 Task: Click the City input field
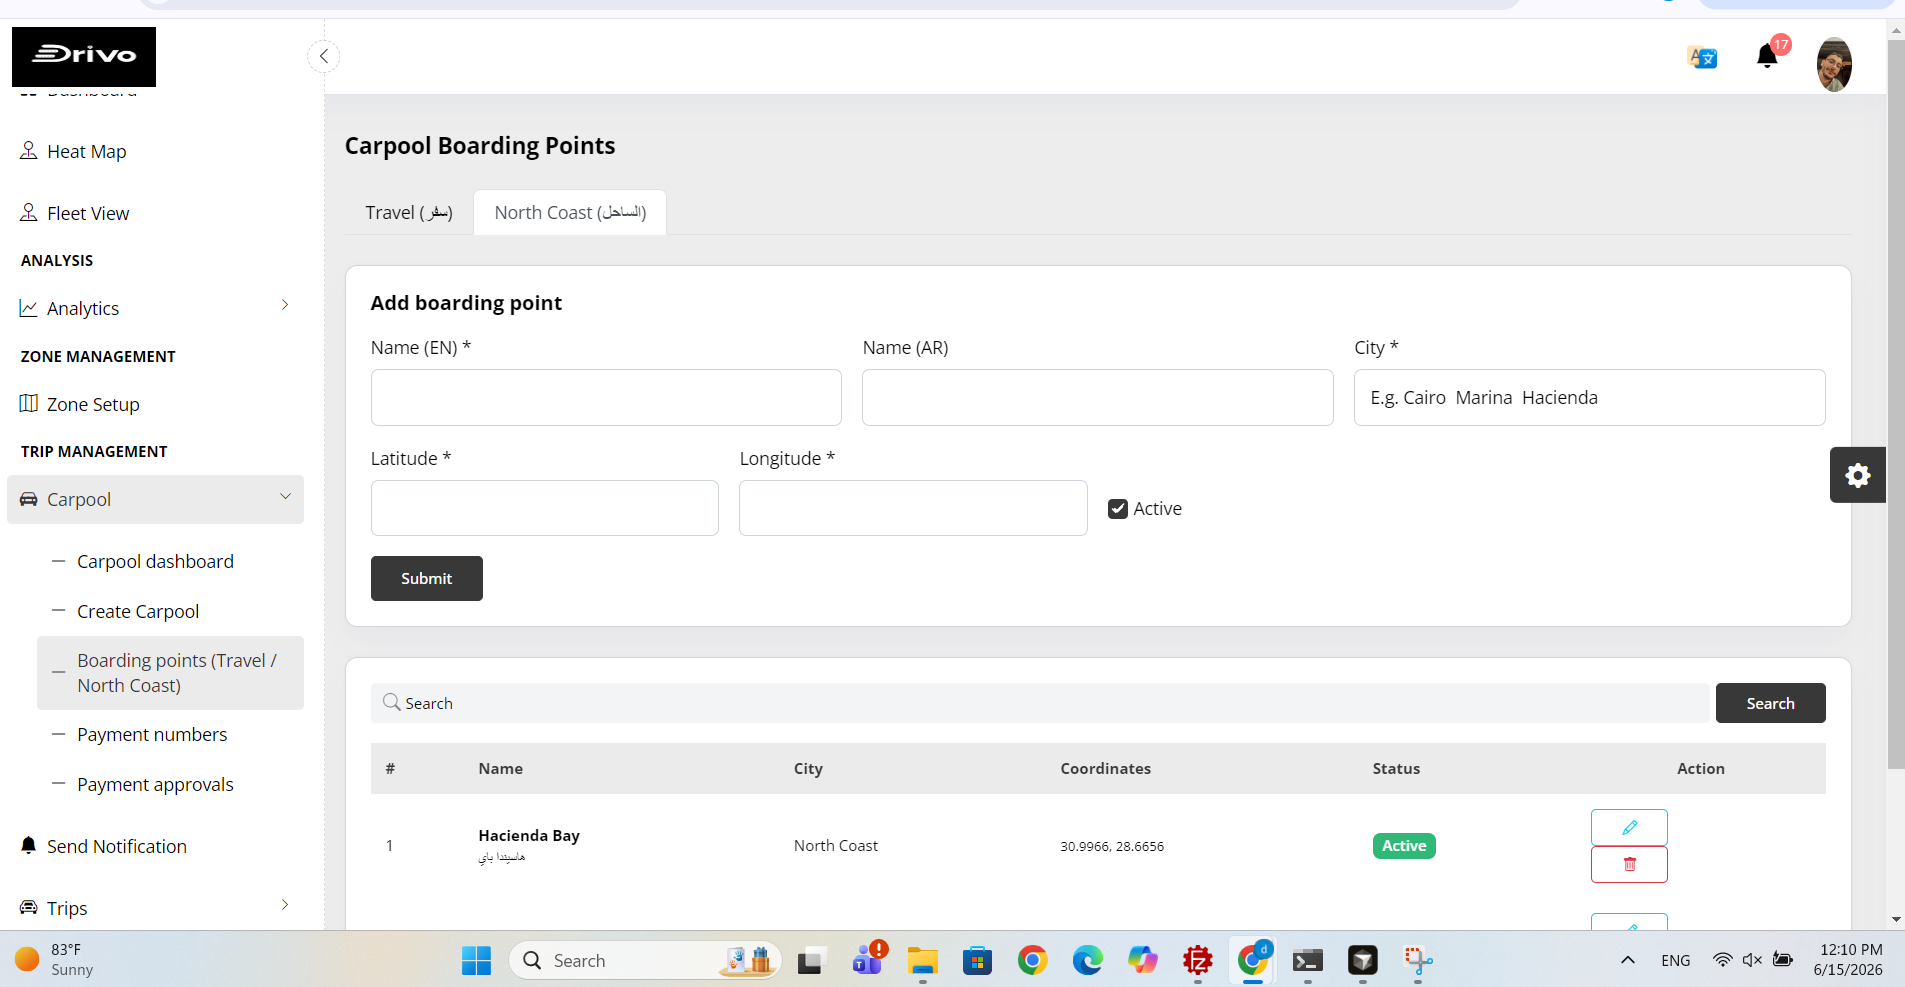[1589, 398]
